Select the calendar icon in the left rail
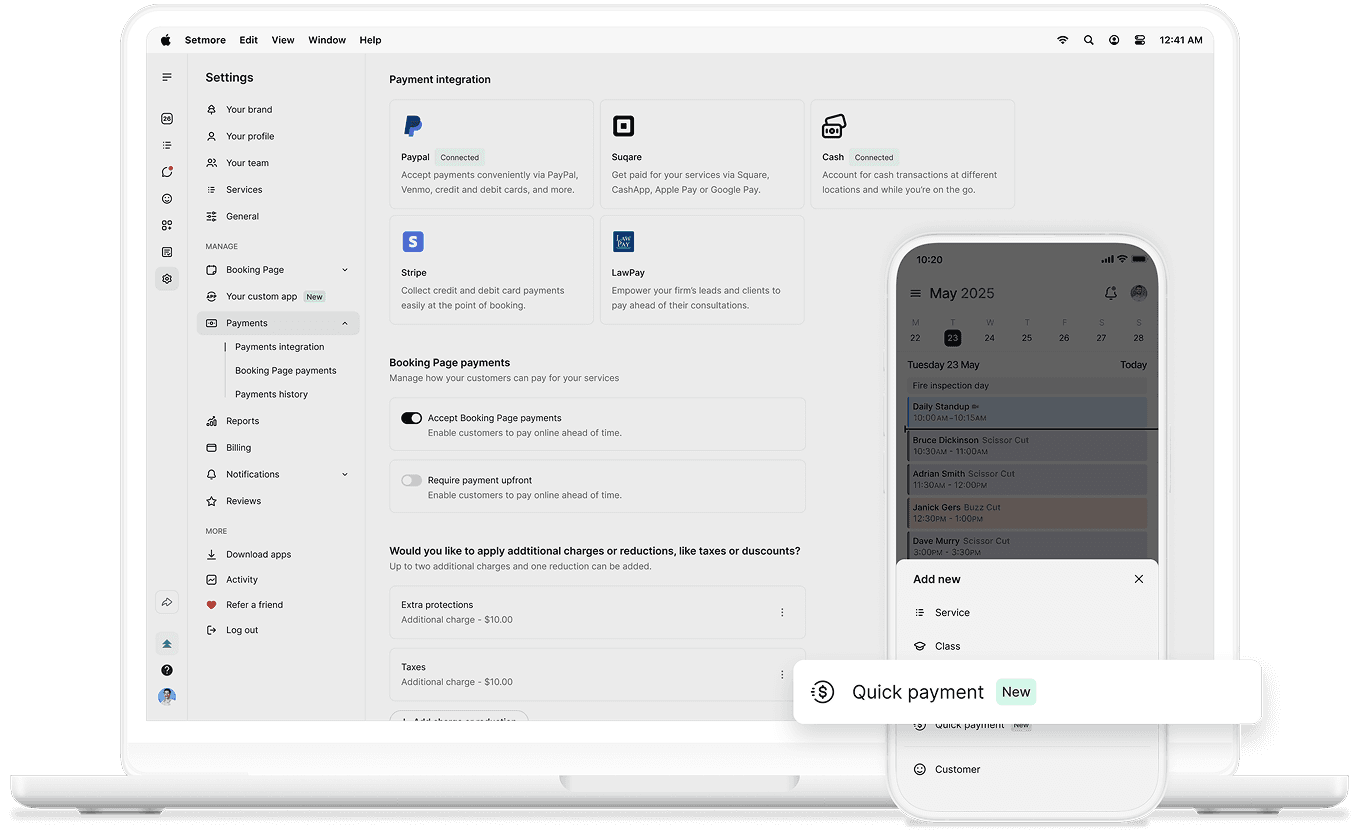 166,118
